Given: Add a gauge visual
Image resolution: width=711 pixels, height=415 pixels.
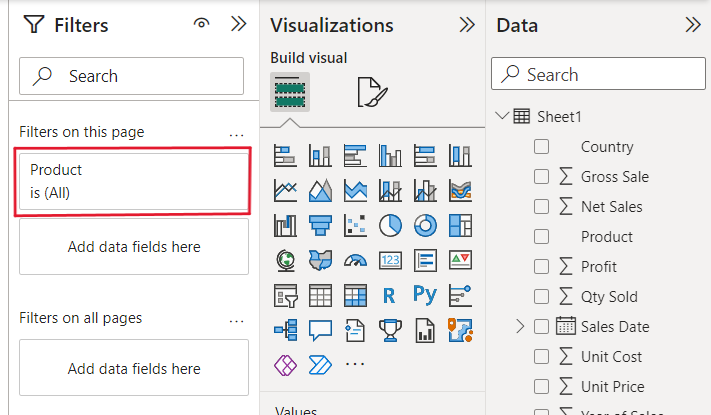Looking at the screenshot, I should pos(355,261).
